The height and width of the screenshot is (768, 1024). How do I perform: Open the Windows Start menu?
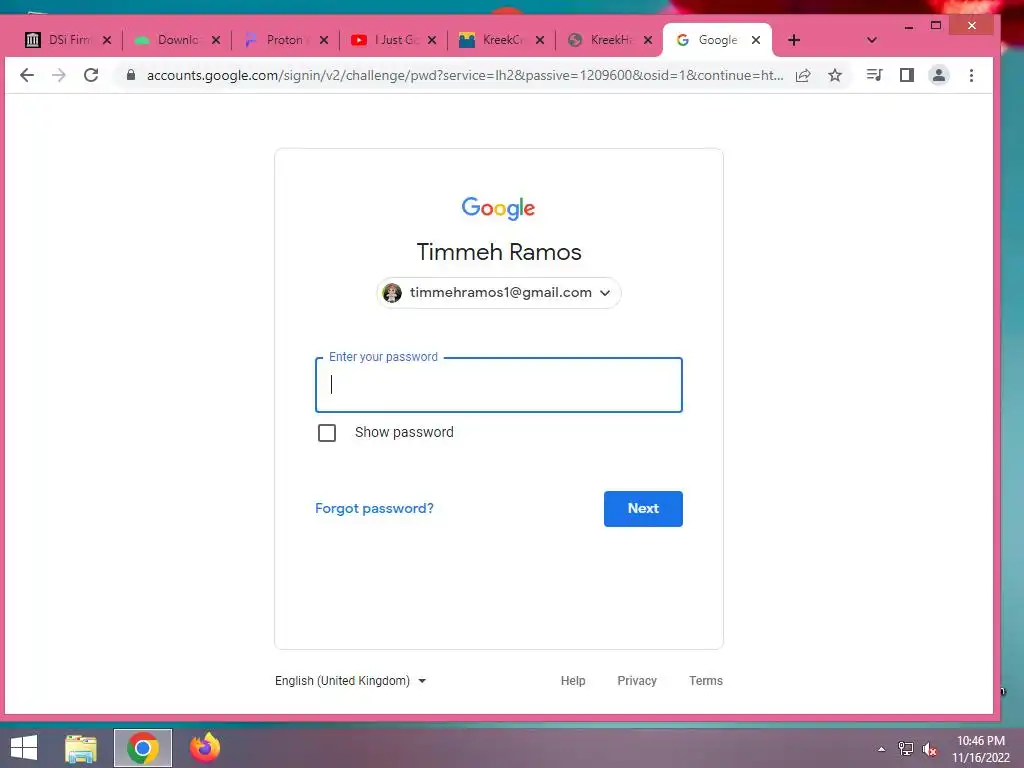(x=24, y=748)
